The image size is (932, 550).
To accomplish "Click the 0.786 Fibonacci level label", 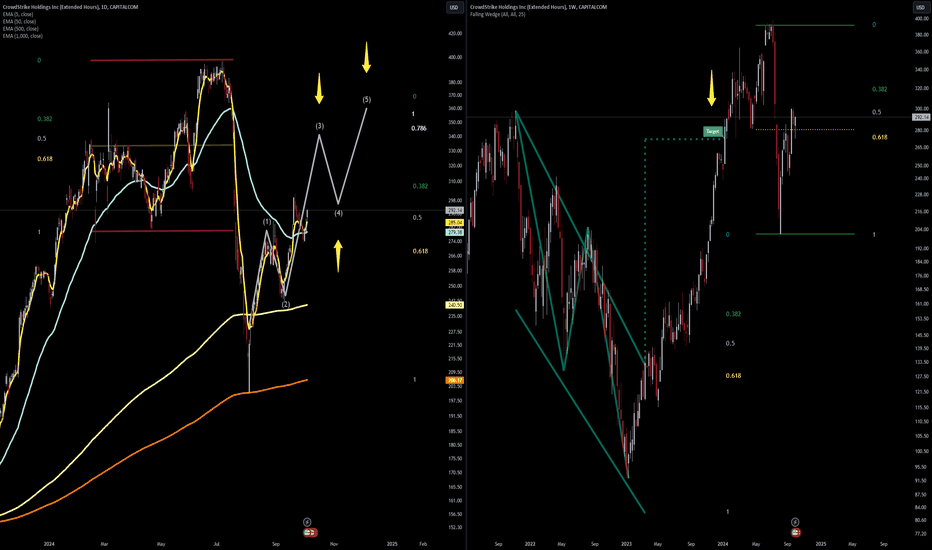I will click(x=418, y=128).
